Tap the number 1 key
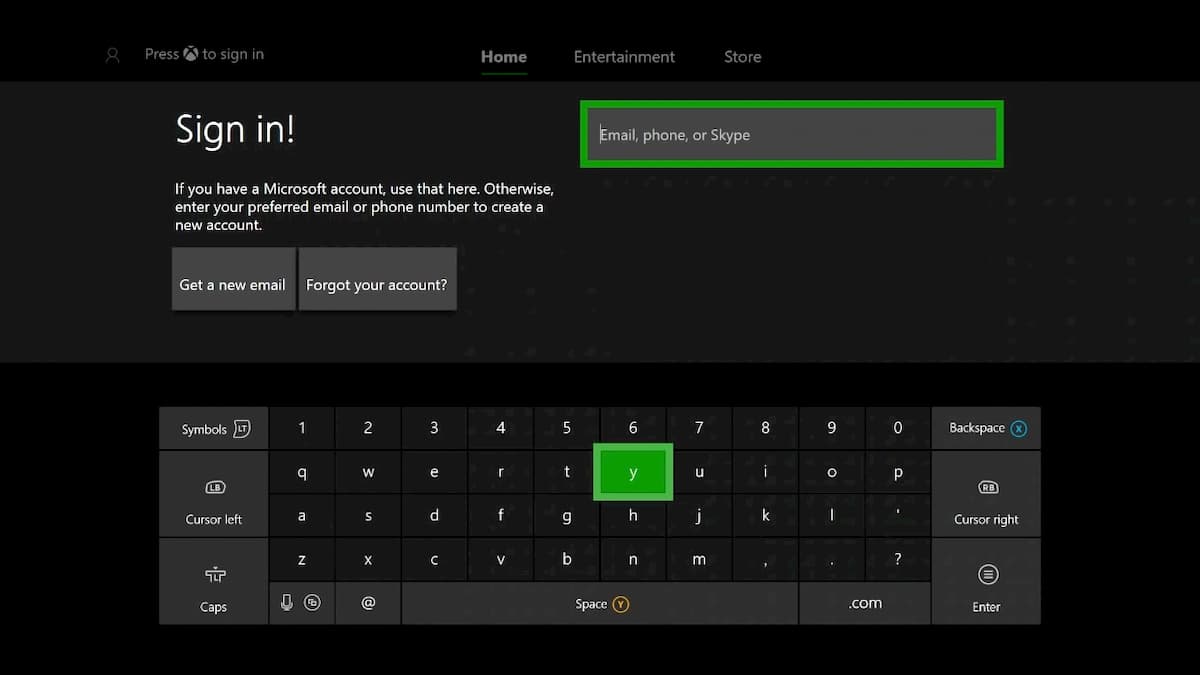 (x=302, y=428)
